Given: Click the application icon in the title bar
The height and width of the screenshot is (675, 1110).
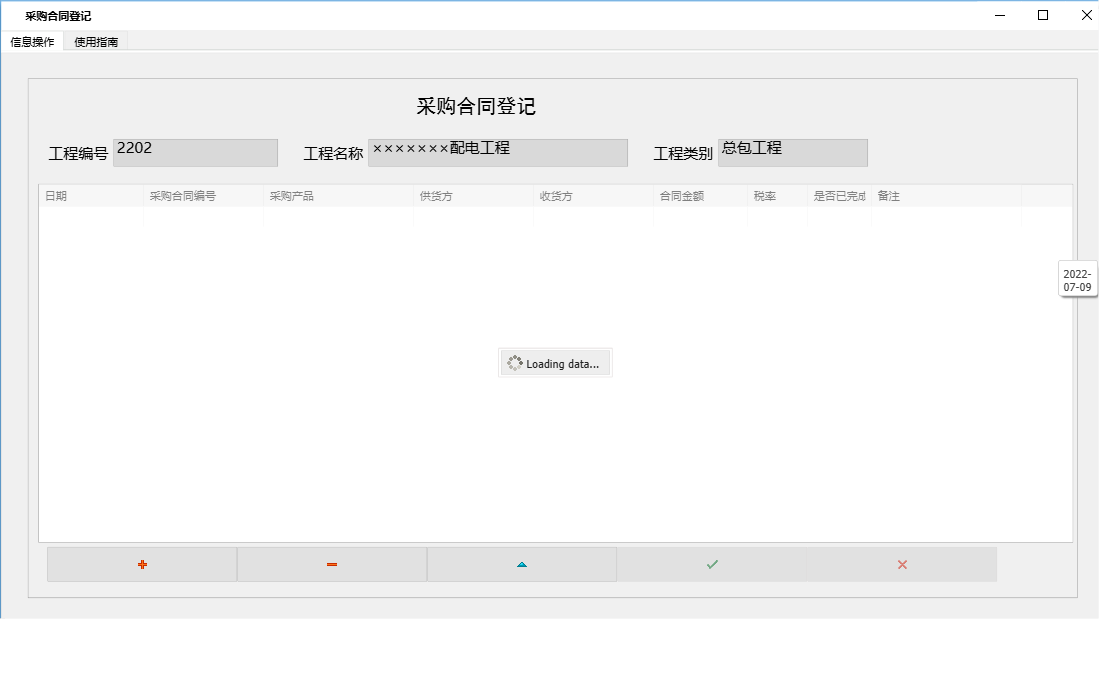Looking at the screenshot, I should click(14, 15).
